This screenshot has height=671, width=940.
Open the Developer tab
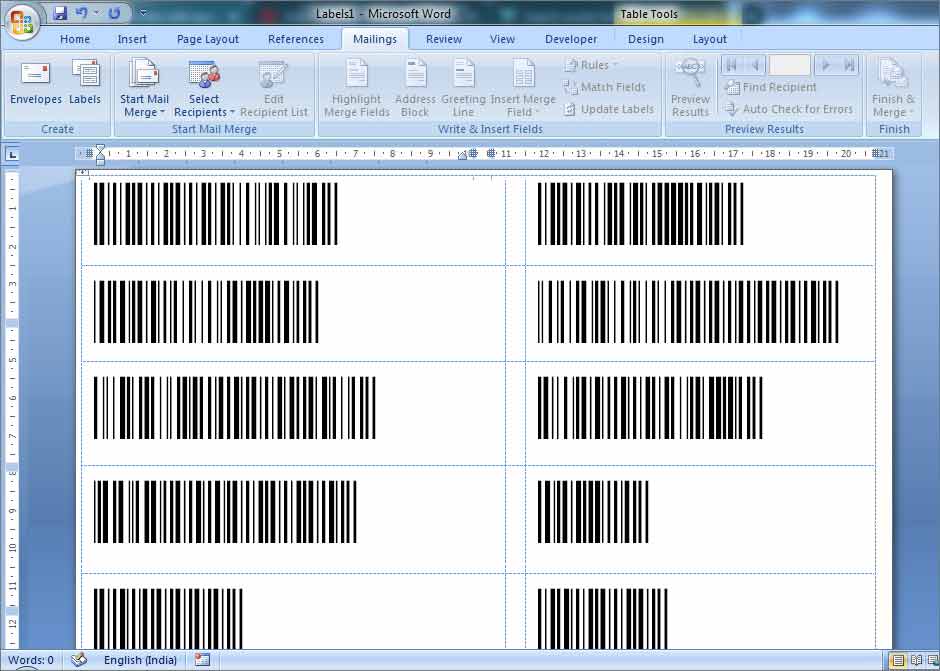coord(571,40)
